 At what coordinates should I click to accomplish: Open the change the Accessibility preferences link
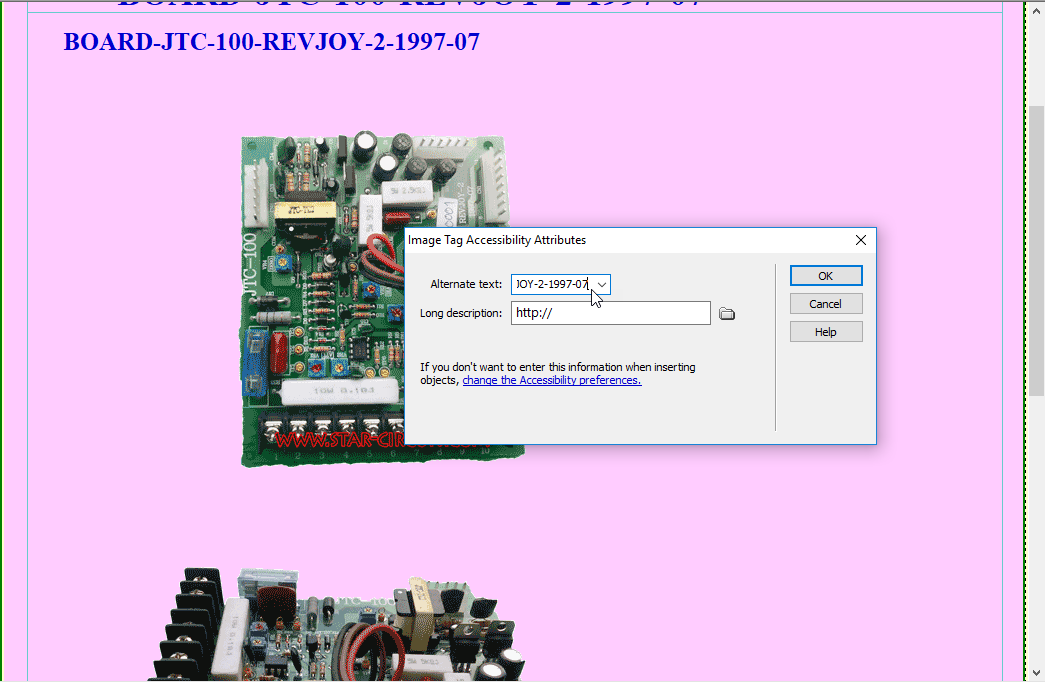pos(552,380)
